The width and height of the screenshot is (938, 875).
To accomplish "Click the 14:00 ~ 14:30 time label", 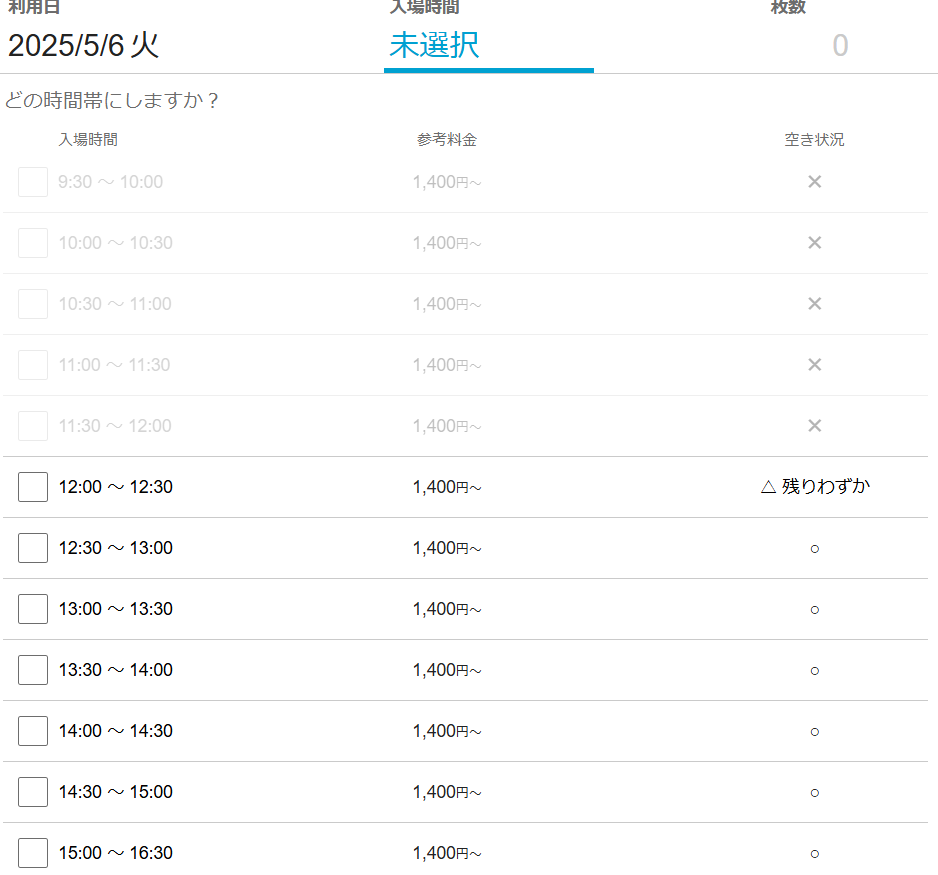I will [x=115, y=731].
